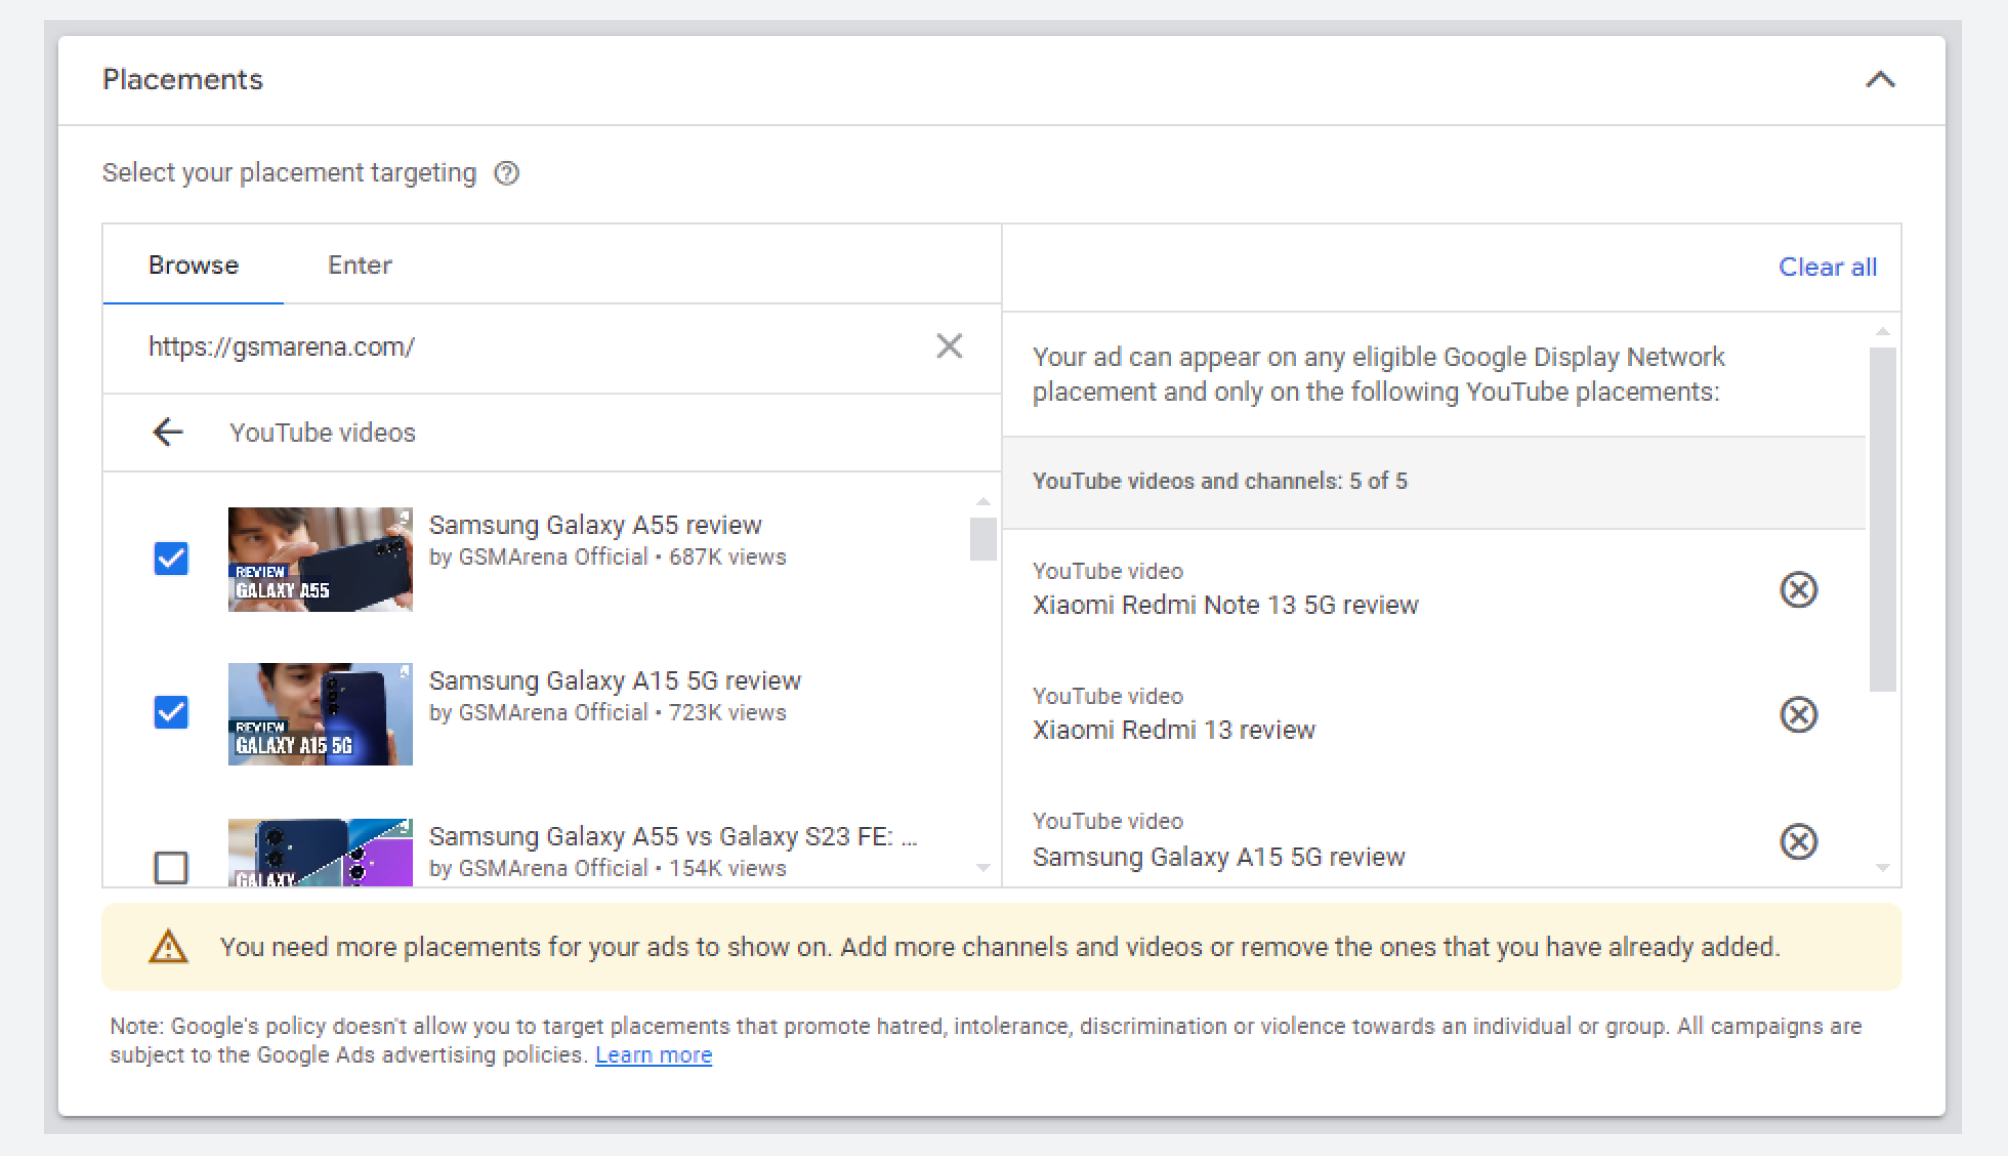Click the remove icon for Xiaomi Redmi 13 review

(1801, 715)
